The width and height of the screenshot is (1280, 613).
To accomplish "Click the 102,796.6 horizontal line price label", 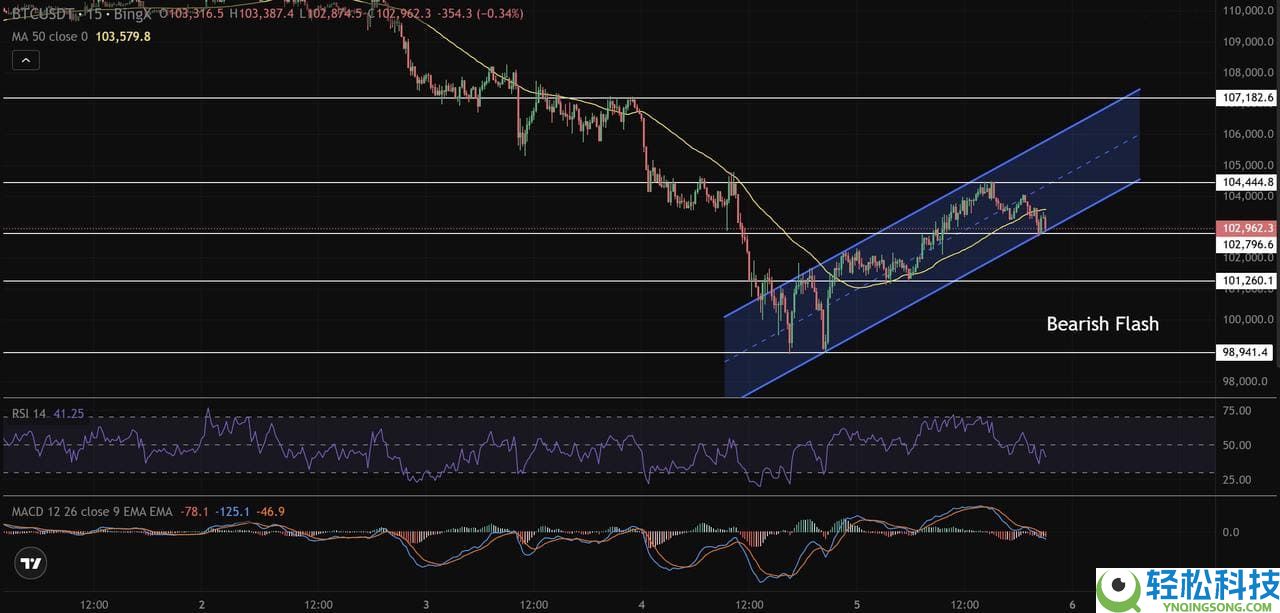I will 1247,244.
